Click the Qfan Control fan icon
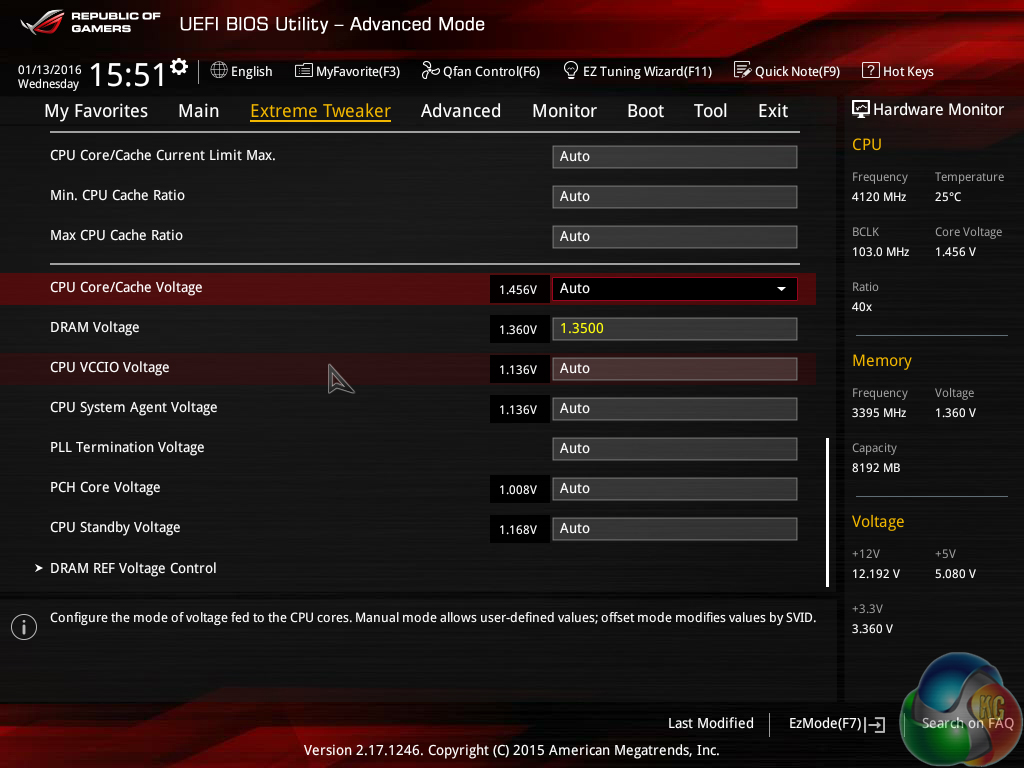1024x768 pixels. coord(430,70)
